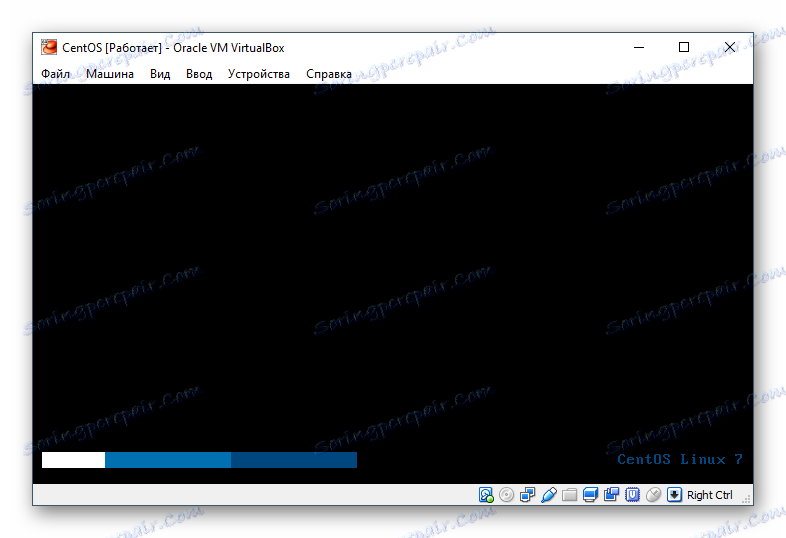Open the shared folders status icon

[x=569, y=495]
